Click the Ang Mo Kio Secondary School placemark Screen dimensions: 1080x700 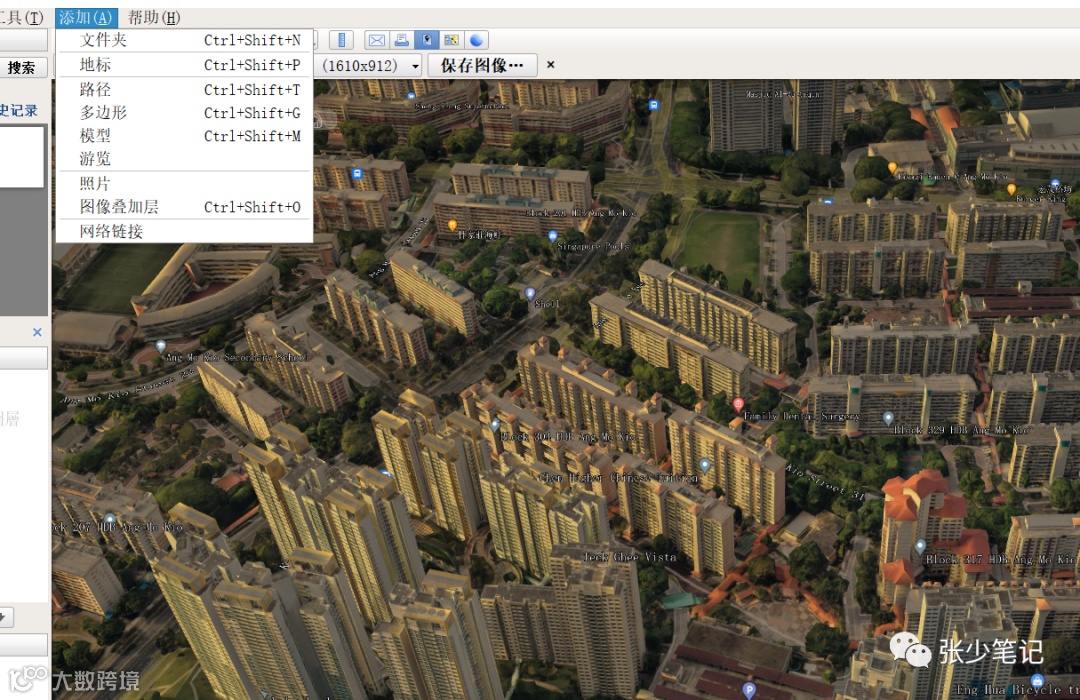pos(160,346)
